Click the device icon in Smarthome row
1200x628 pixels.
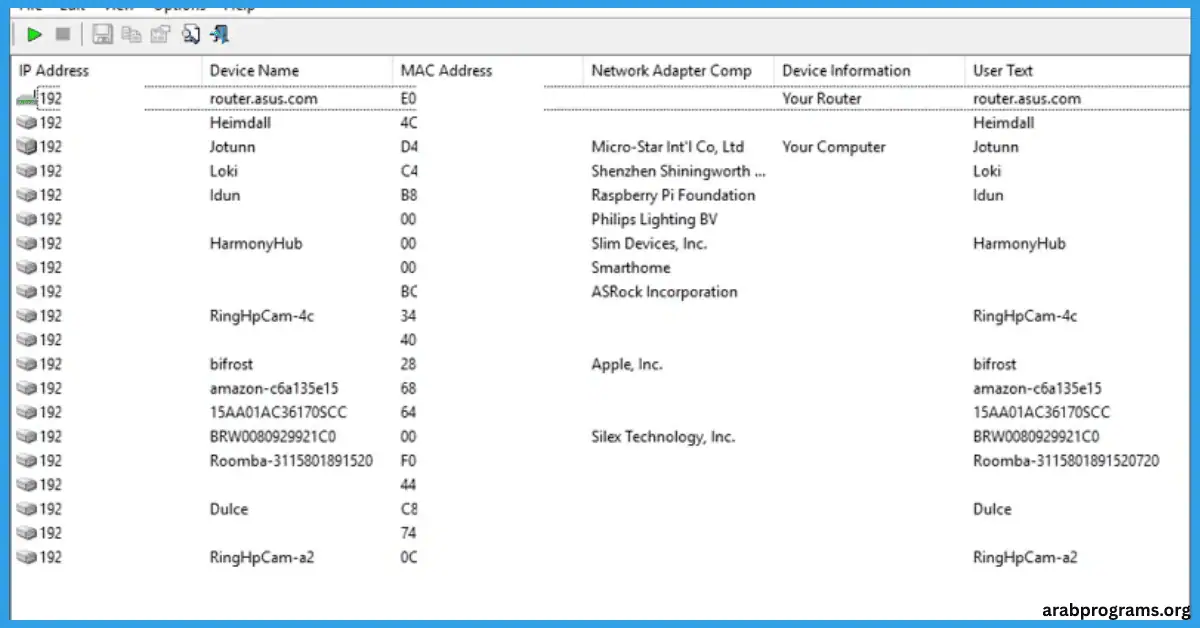point(26,267)
